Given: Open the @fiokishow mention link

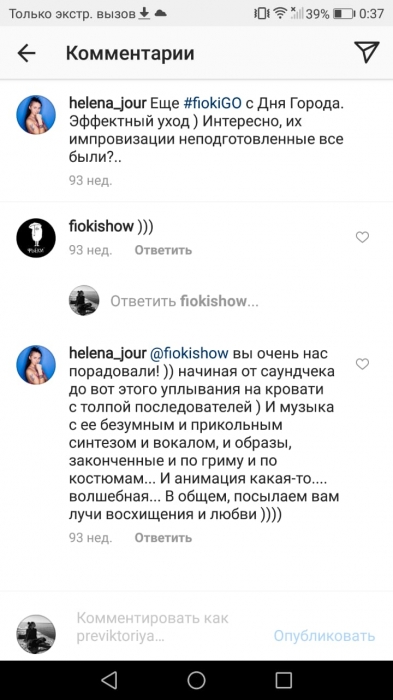Looking at the screenshot, I should pyautogui.click(x=189, y=353).
